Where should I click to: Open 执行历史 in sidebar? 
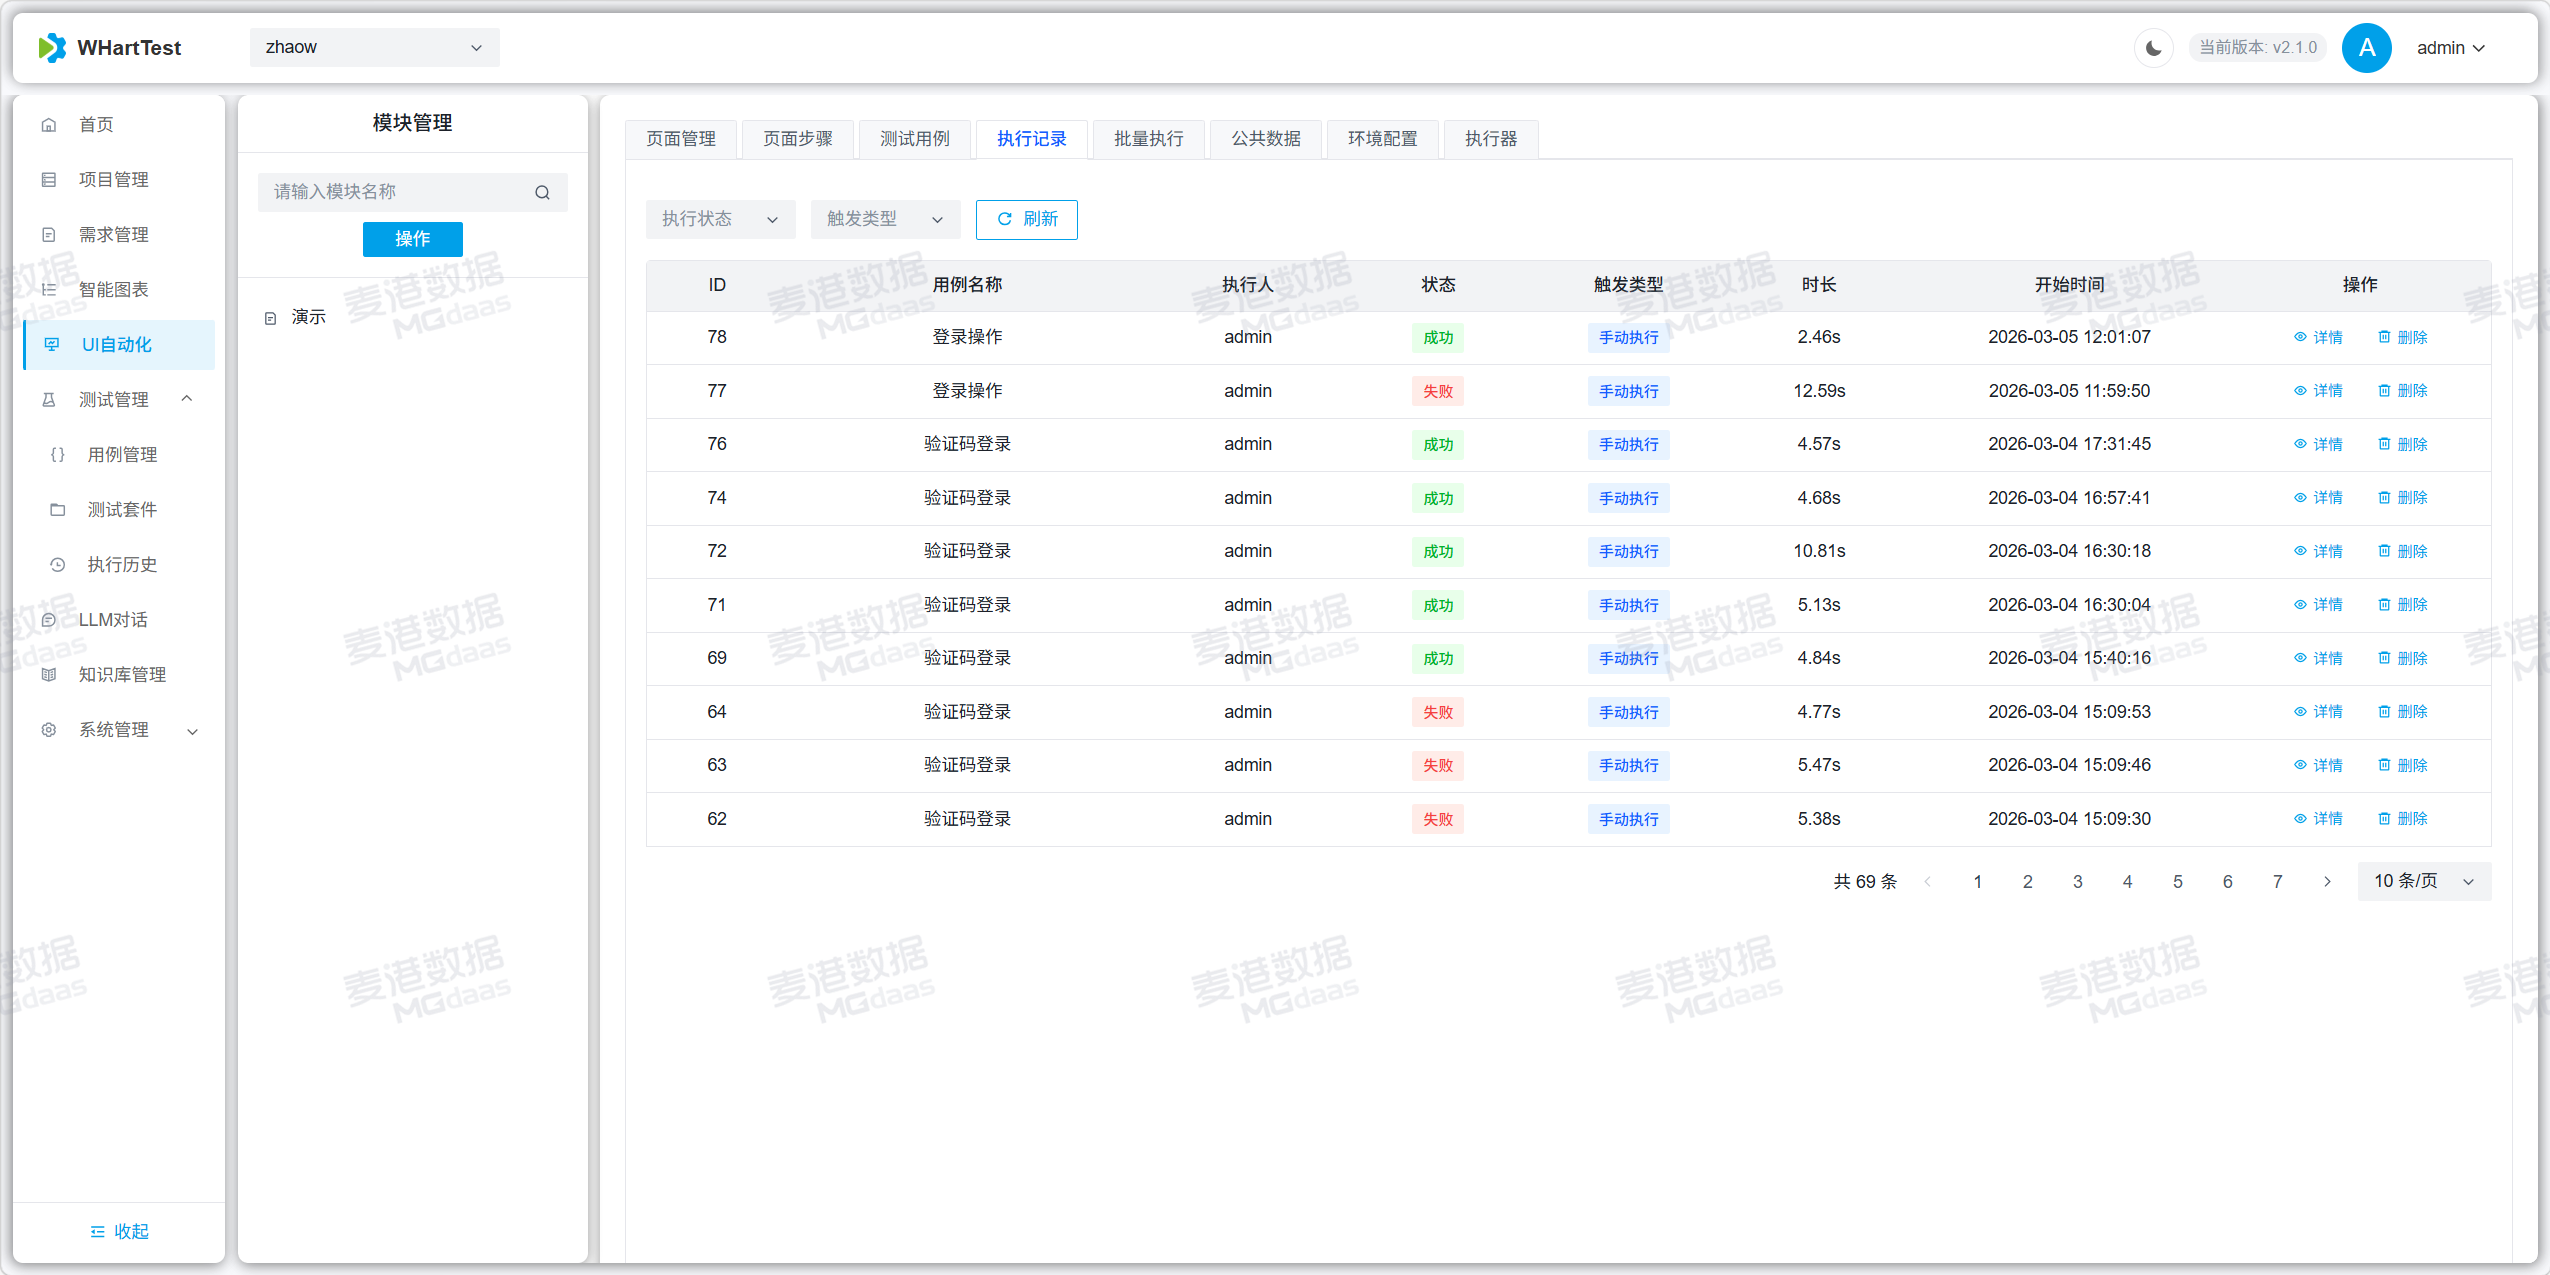tap(122, 564)
